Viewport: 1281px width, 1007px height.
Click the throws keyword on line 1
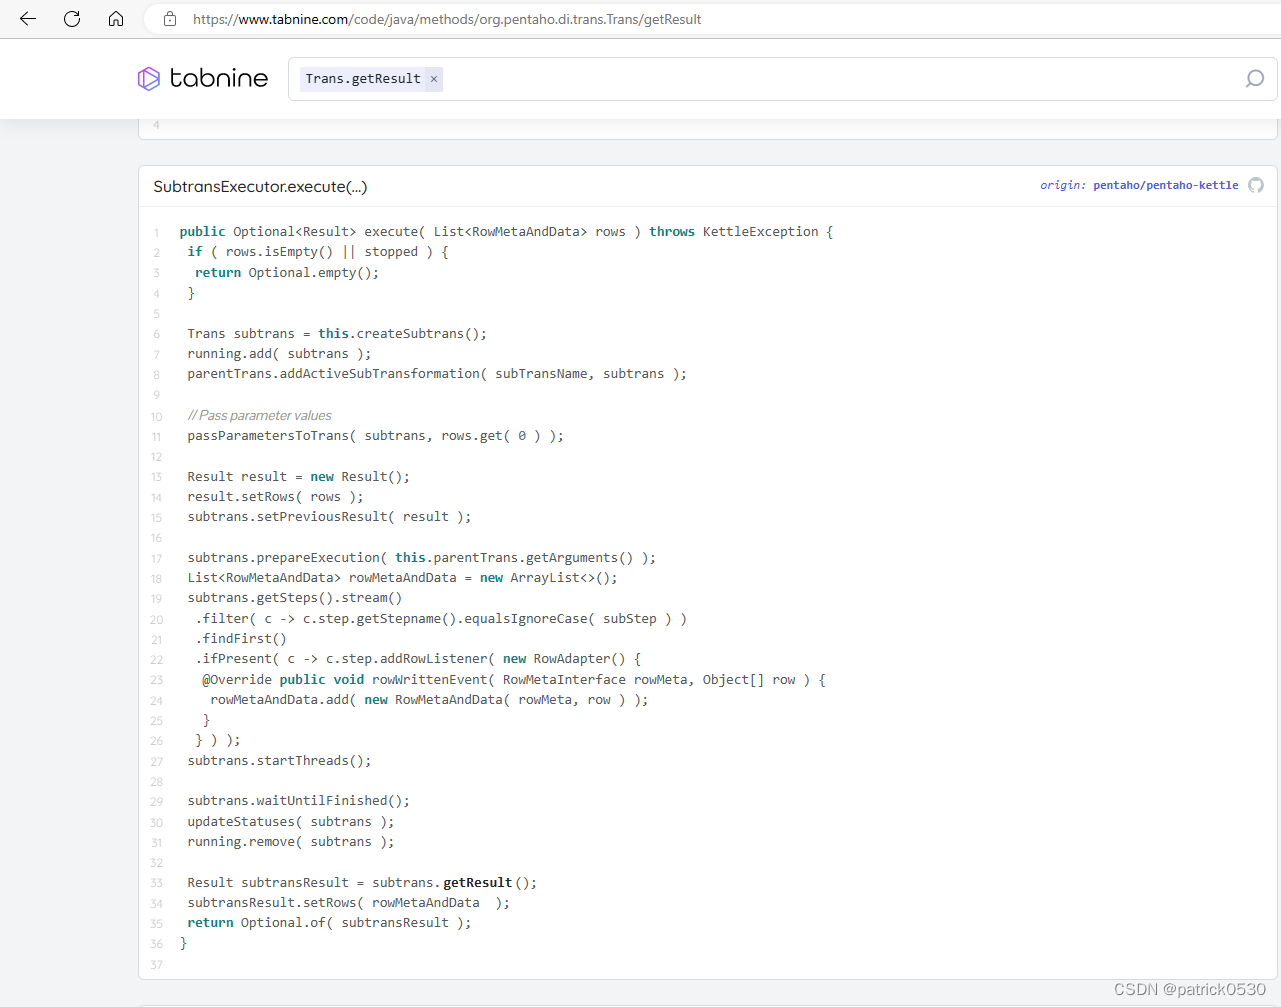pos(671,231)
